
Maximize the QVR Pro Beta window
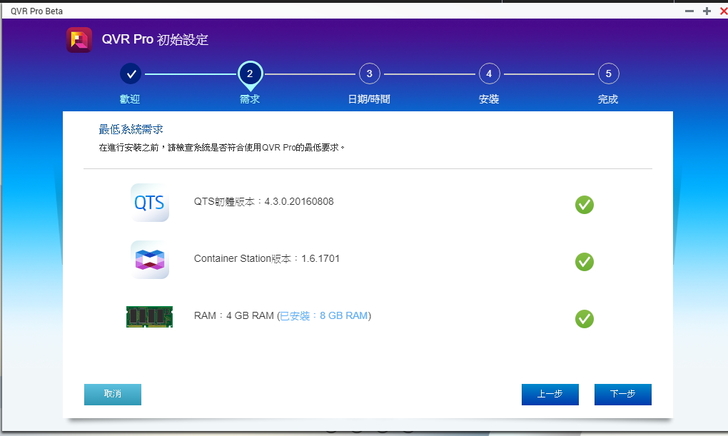707,11
